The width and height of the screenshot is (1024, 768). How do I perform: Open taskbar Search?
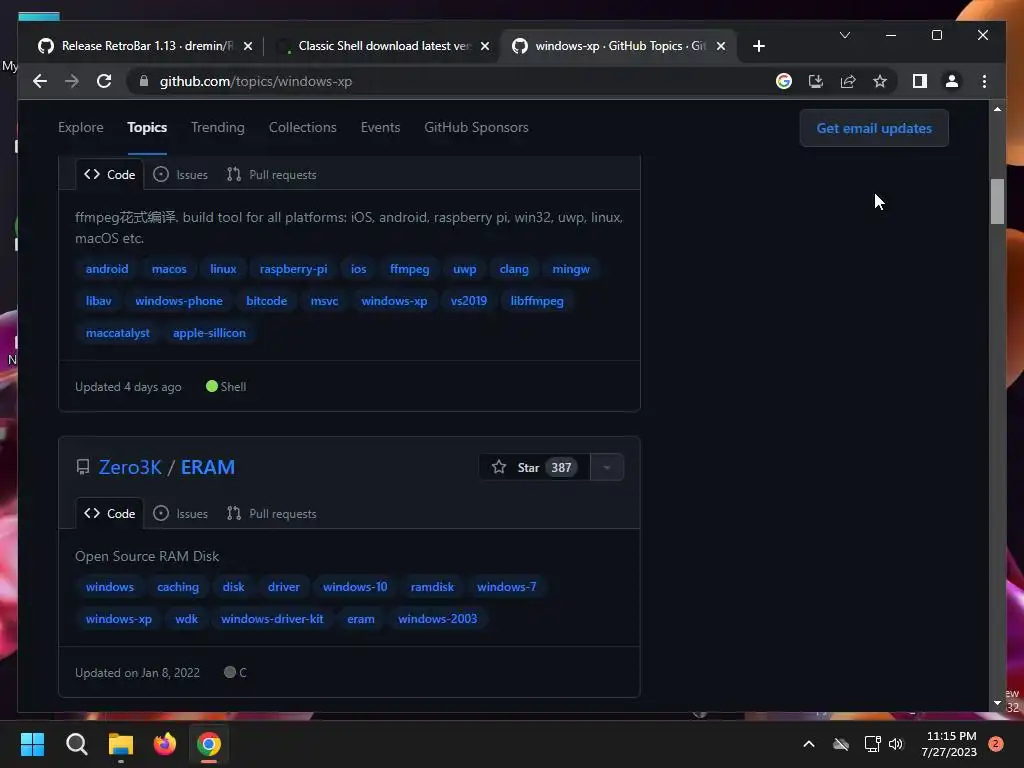click(x=76, y=744)
